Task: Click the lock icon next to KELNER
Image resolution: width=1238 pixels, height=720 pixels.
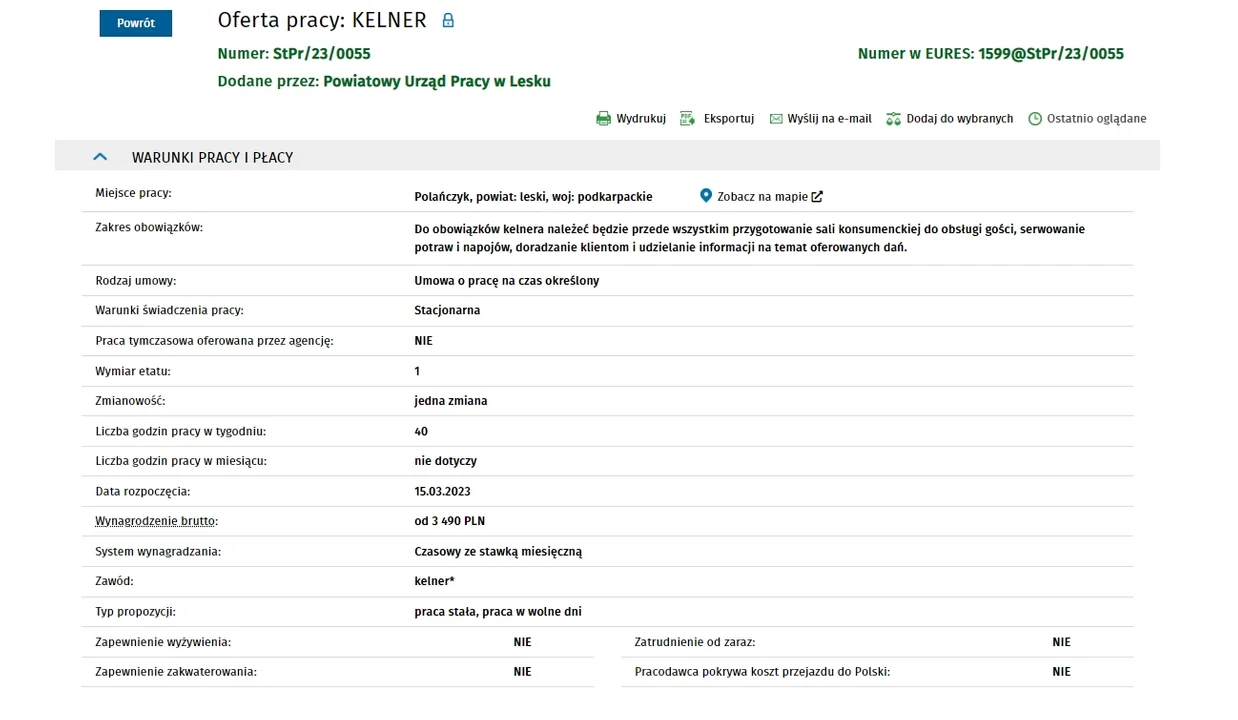Action: (448, 20)
